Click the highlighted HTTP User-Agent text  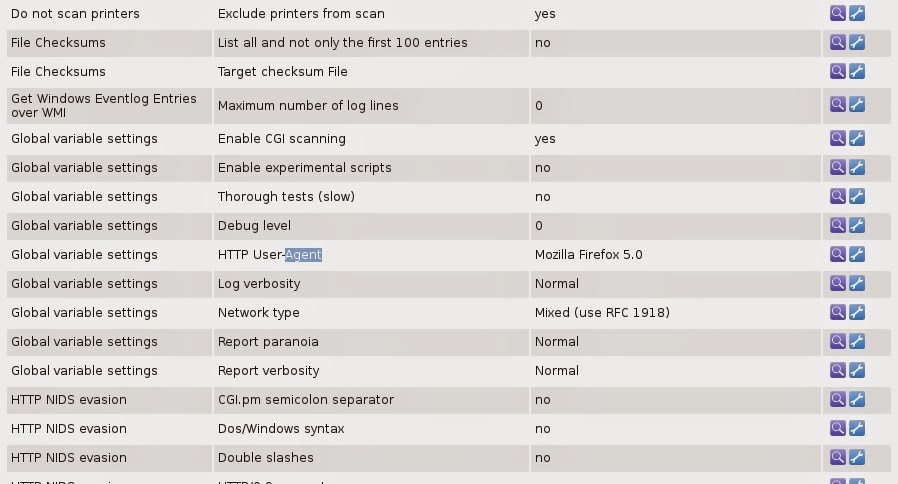(303, 255)
